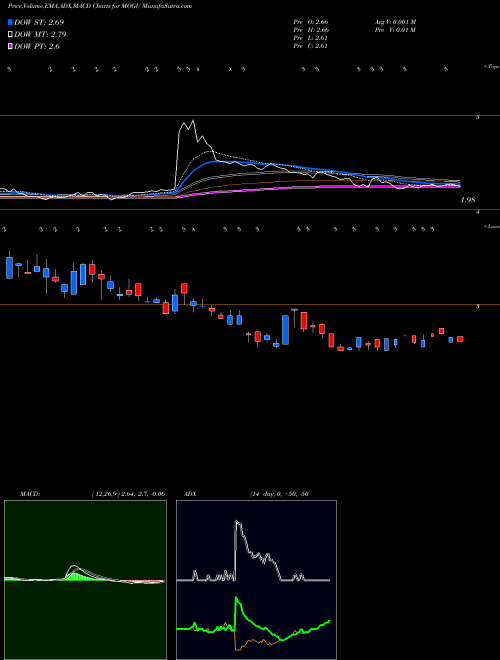Click the chart title mentioning MOGU MunafaSutra.com
The image size is (500, 660).
tap(100, 7)
